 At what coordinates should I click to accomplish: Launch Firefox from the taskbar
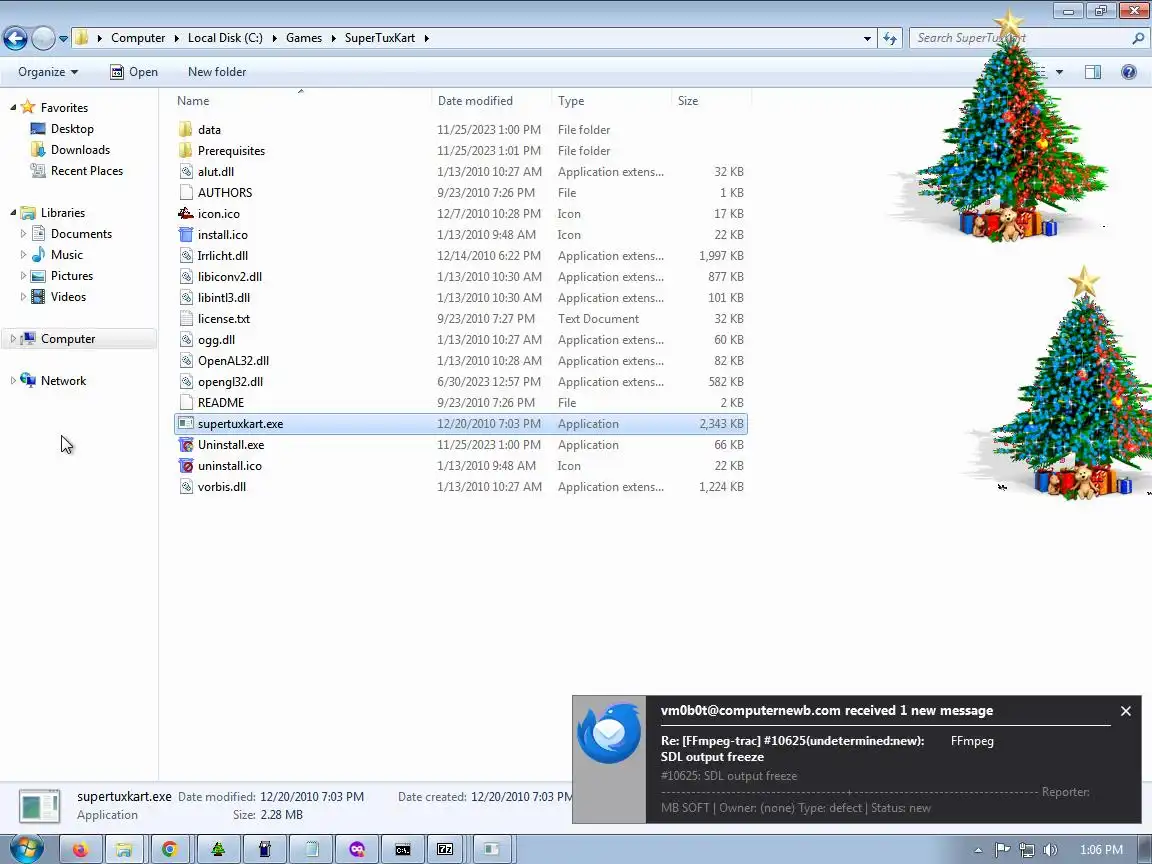(80, 849)
